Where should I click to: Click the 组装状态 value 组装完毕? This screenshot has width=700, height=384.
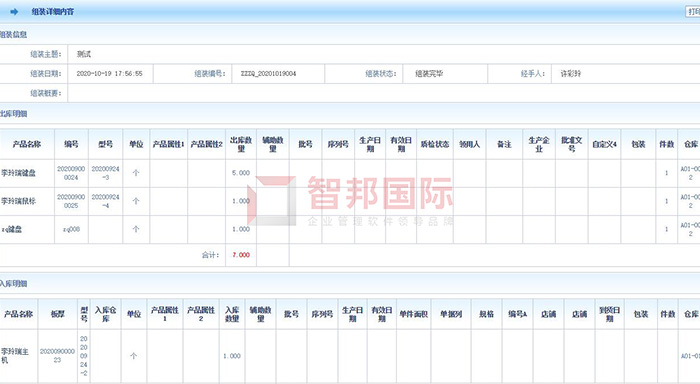tap(429, 74)
